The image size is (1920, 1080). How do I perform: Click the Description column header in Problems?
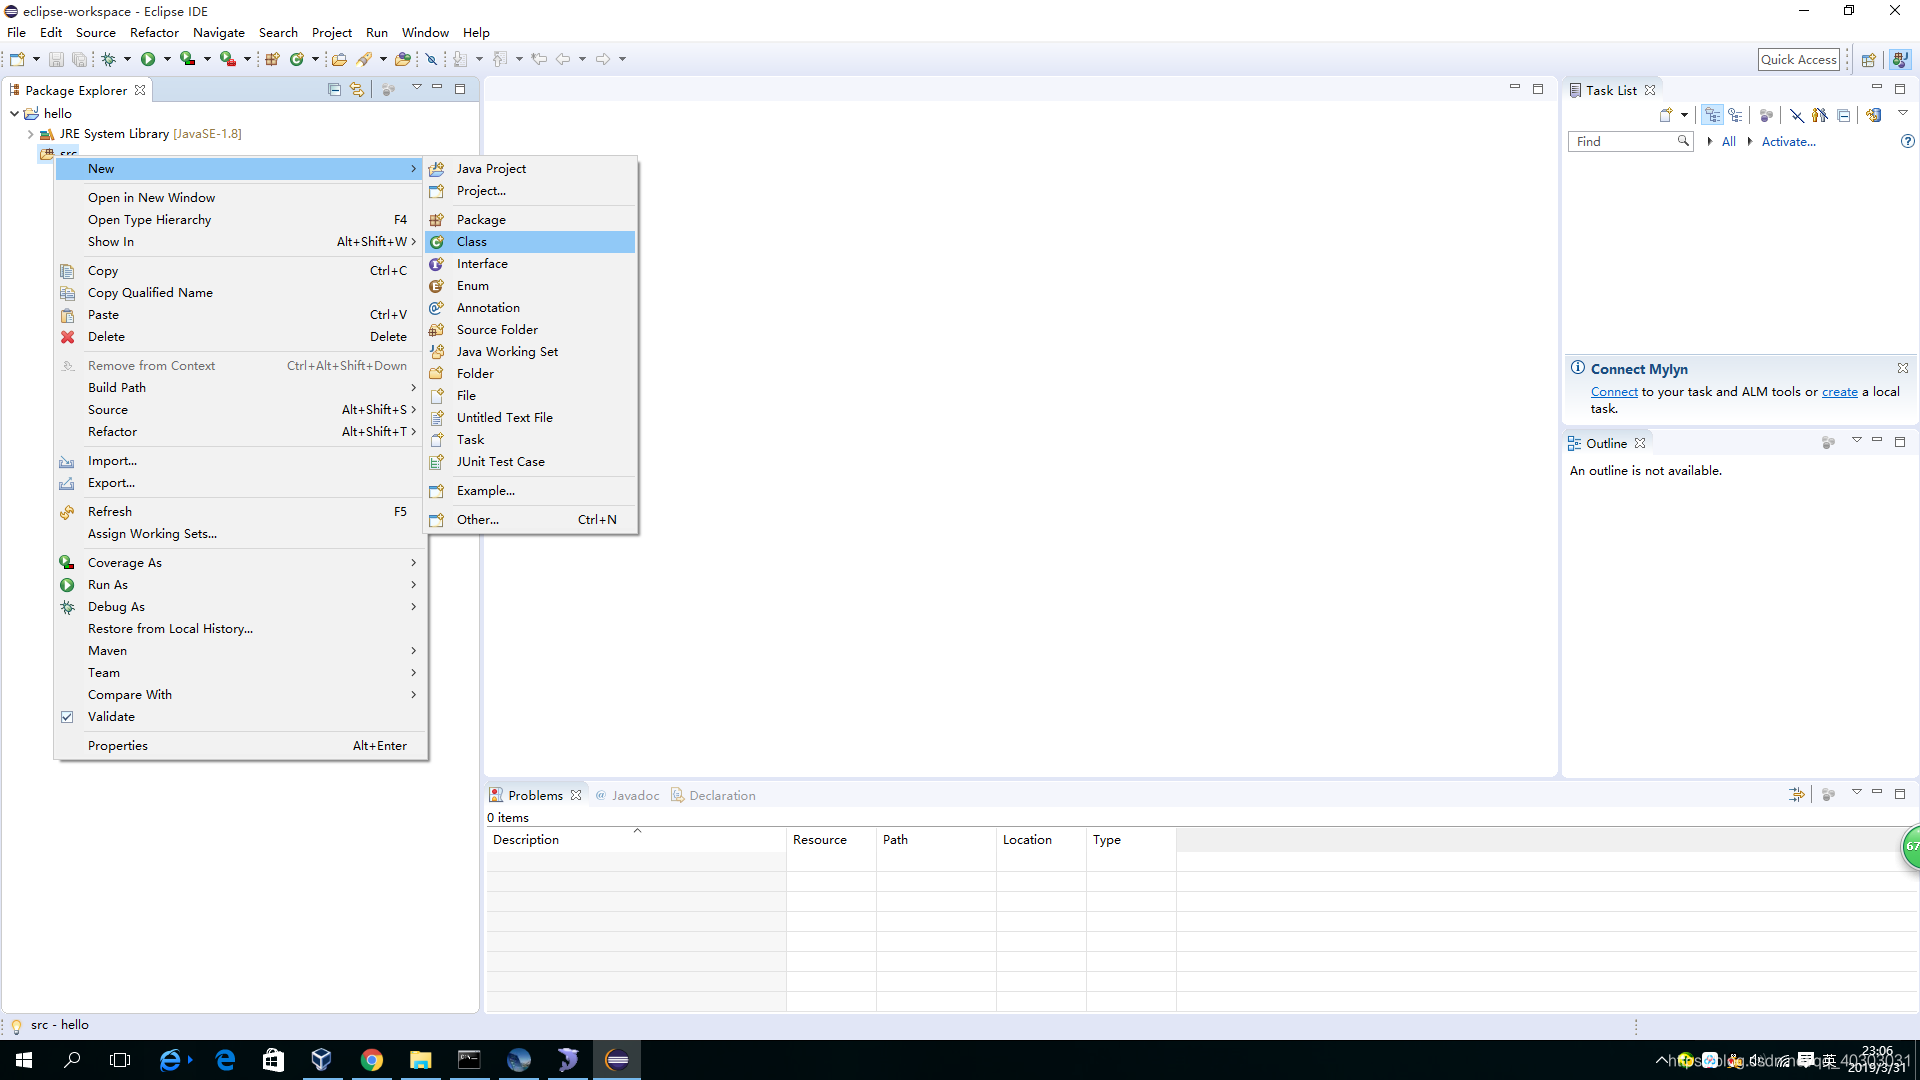coord(636,840)
